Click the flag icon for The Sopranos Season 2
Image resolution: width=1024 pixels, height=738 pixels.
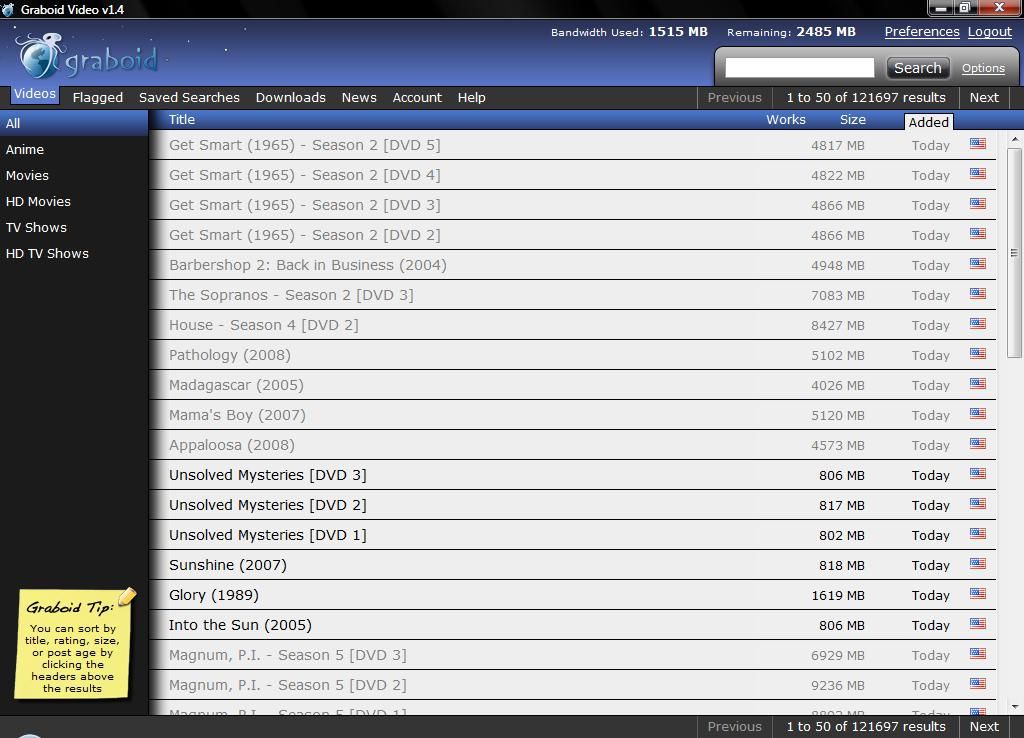(x=978, y=294)
